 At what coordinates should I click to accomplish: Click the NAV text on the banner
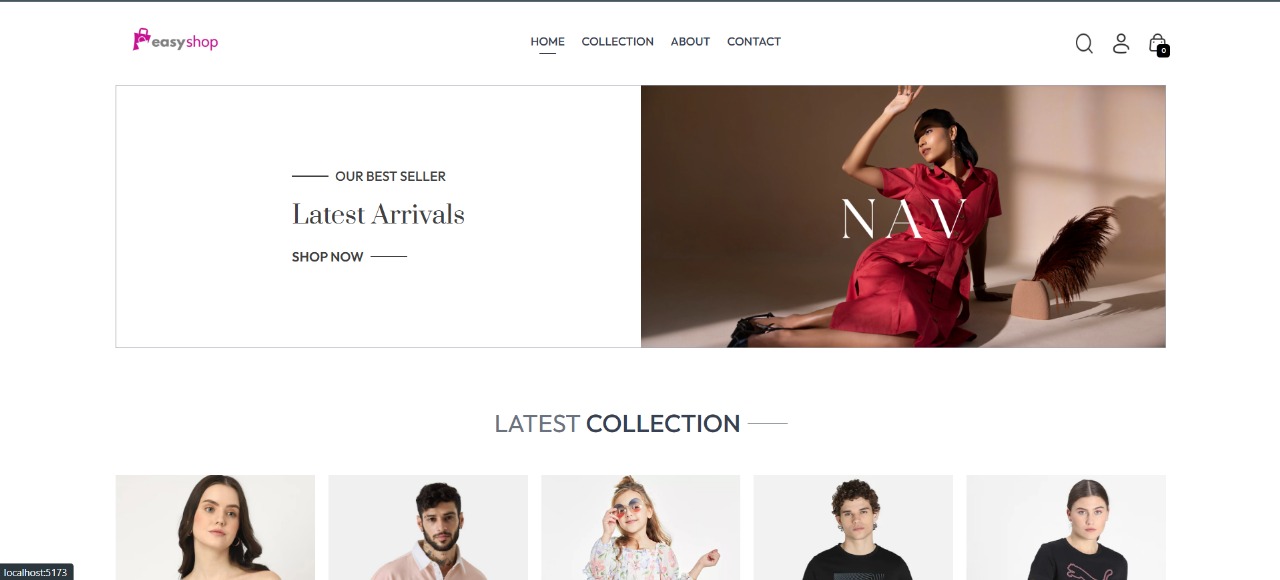coord(903,219)
